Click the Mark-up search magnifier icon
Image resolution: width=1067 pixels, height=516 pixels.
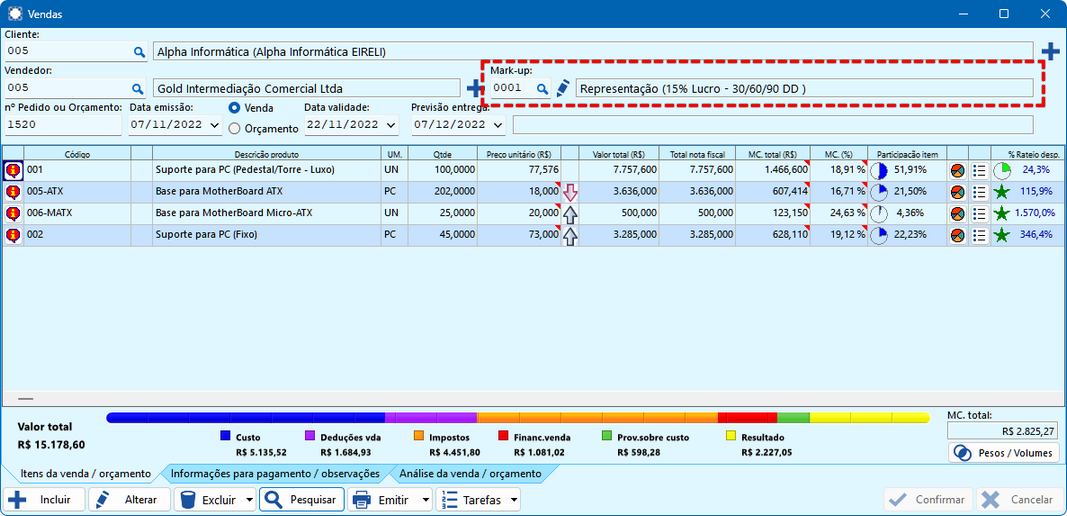tap(542, 88)
